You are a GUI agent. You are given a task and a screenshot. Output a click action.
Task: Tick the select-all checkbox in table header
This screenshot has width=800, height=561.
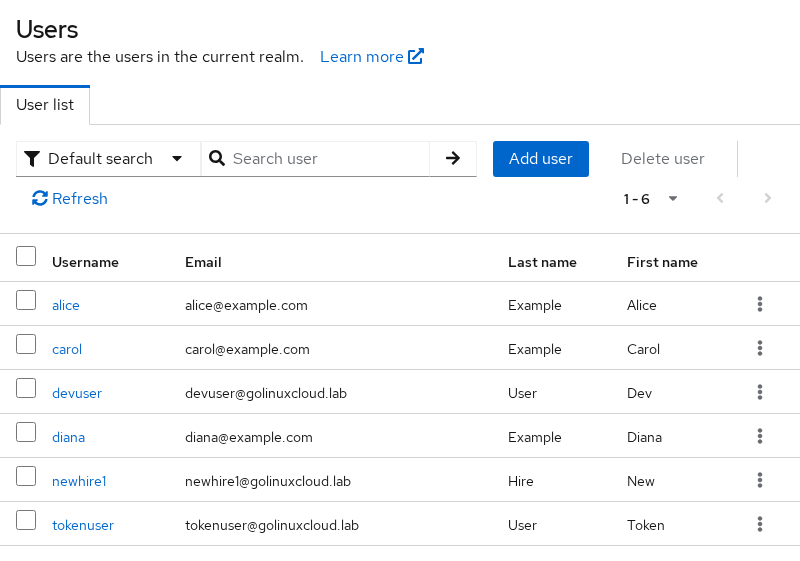point(26,256)
